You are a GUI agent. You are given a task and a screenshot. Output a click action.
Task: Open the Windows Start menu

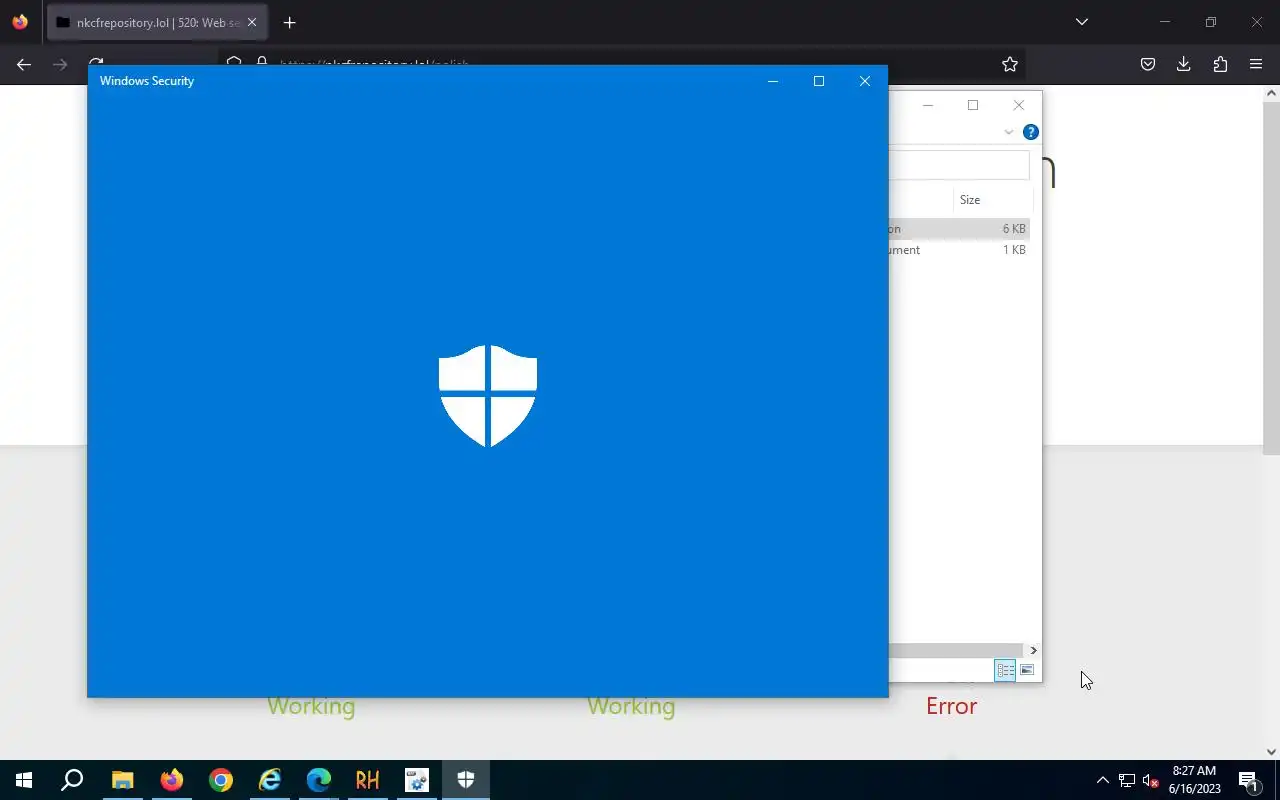pyautogui.click(x=24, y=780)
